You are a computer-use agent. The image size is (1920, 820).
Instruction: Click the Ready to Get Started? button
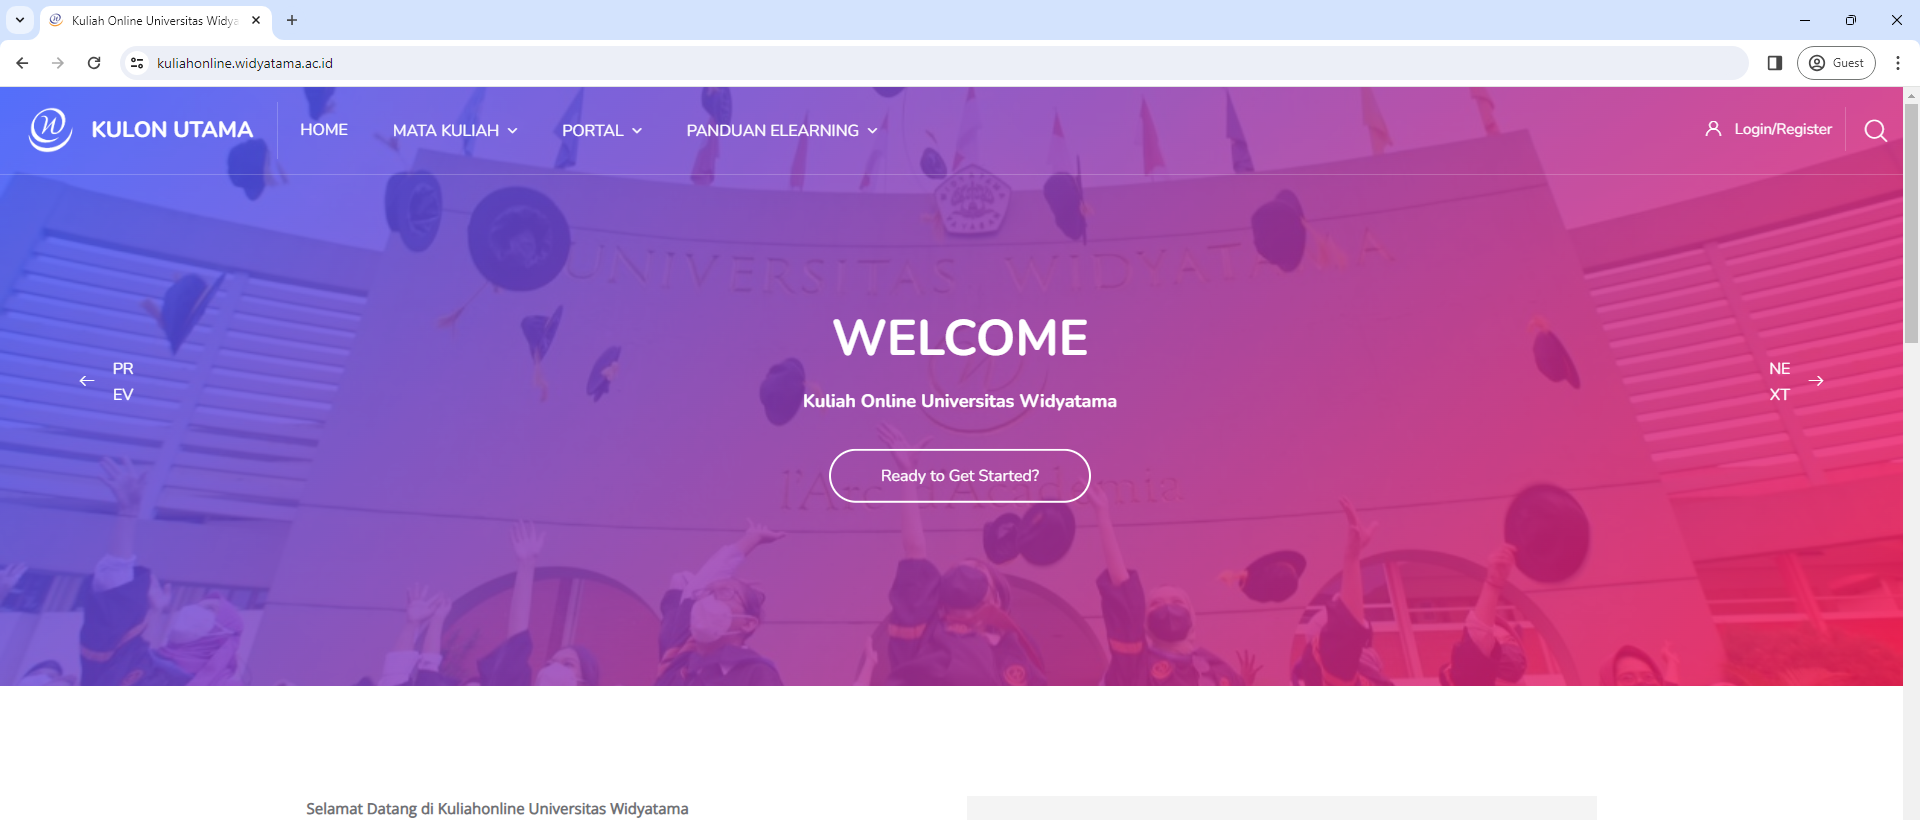tap(960, 476)
